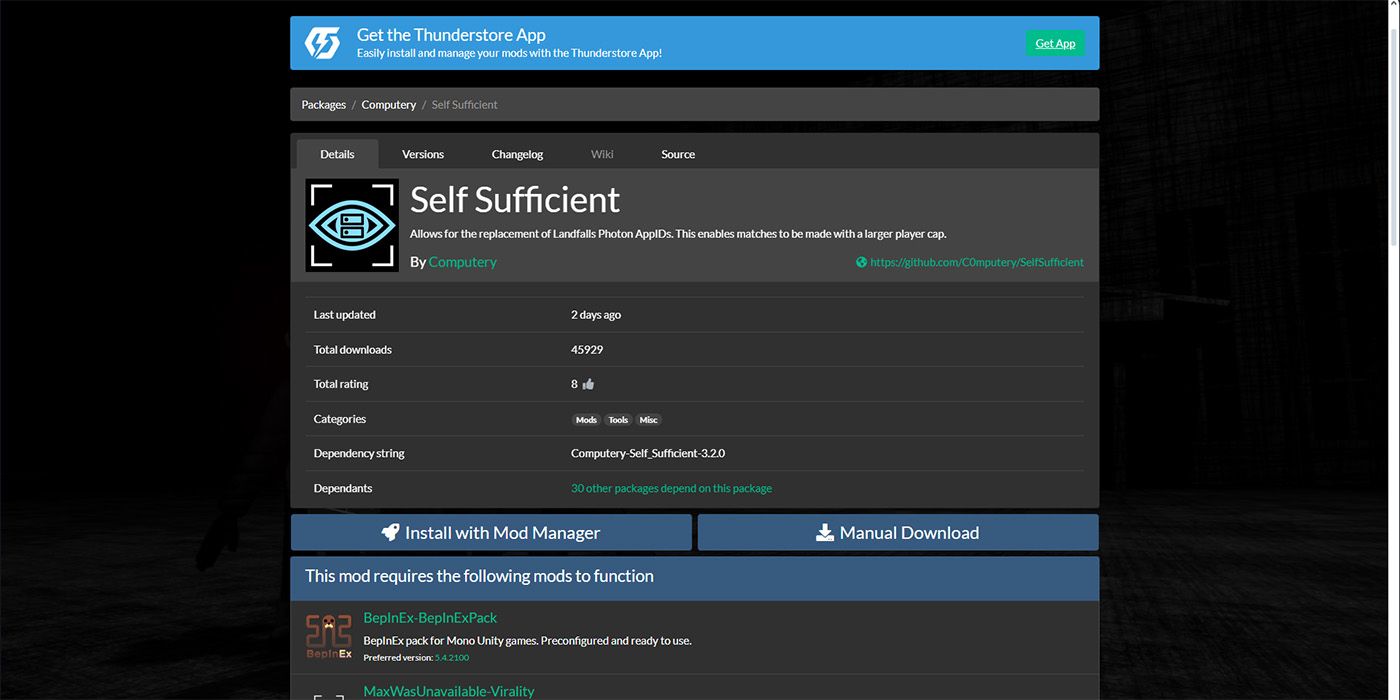Click the Self Sufficient eye mod icon
This screenshot has width=1400, height=700.
click(352, 225)
